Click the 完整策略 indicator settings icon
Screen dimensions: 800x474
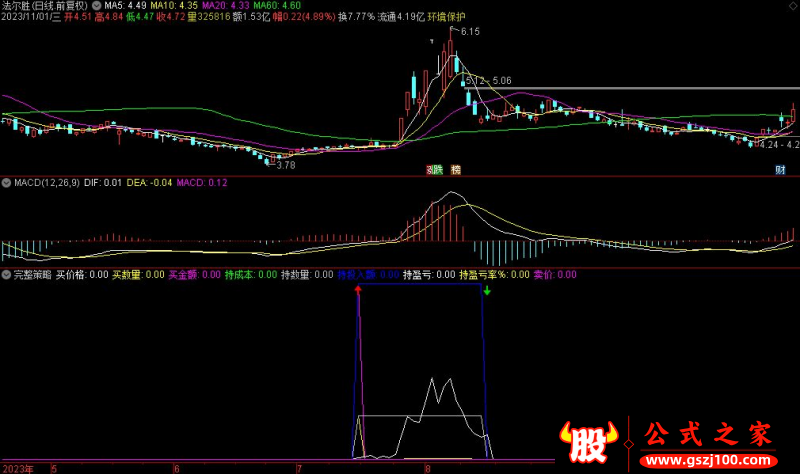[6, 274]
